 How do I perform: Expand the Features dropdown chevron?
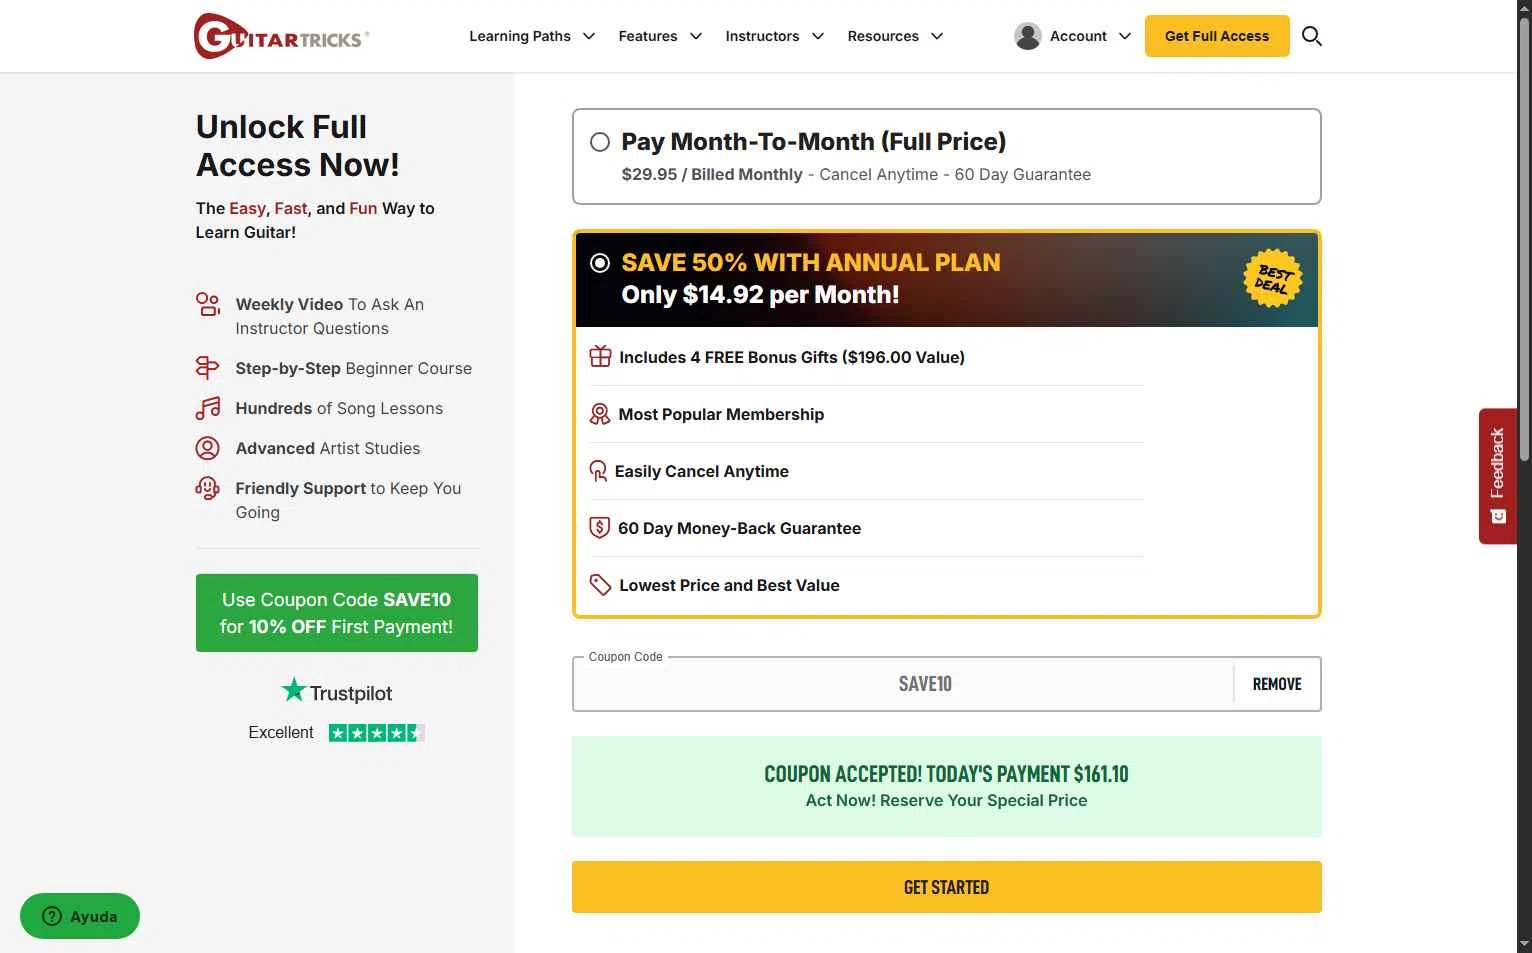click(x=696, y=36)
